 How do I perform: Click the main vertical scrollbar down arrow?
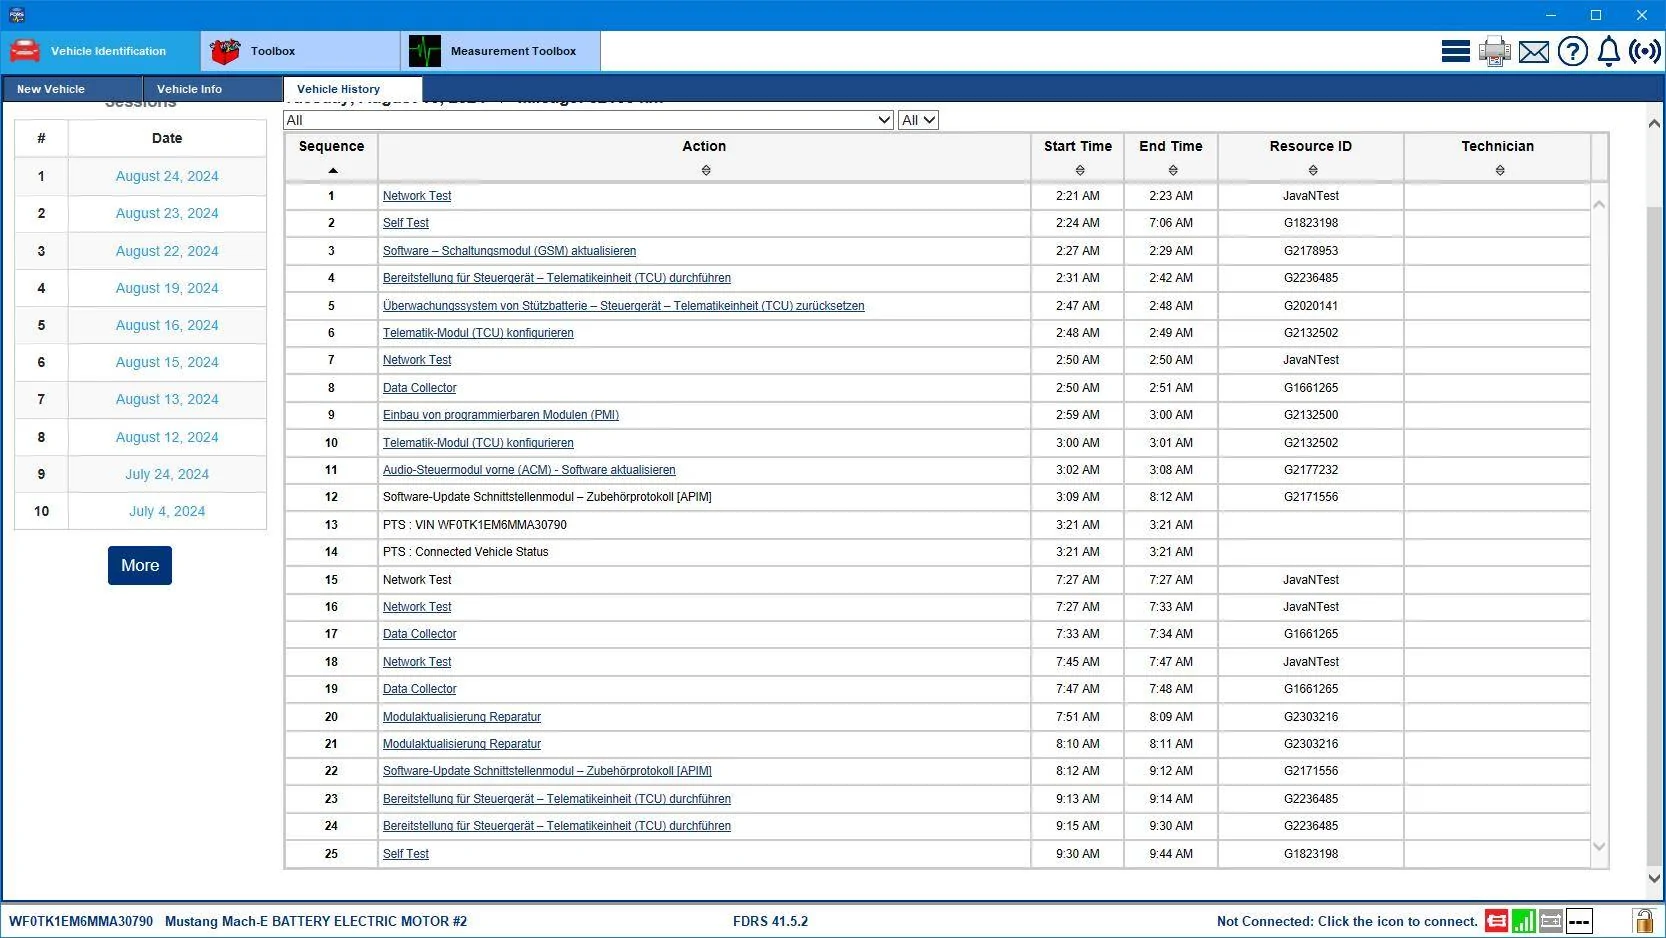[1654, 878]
